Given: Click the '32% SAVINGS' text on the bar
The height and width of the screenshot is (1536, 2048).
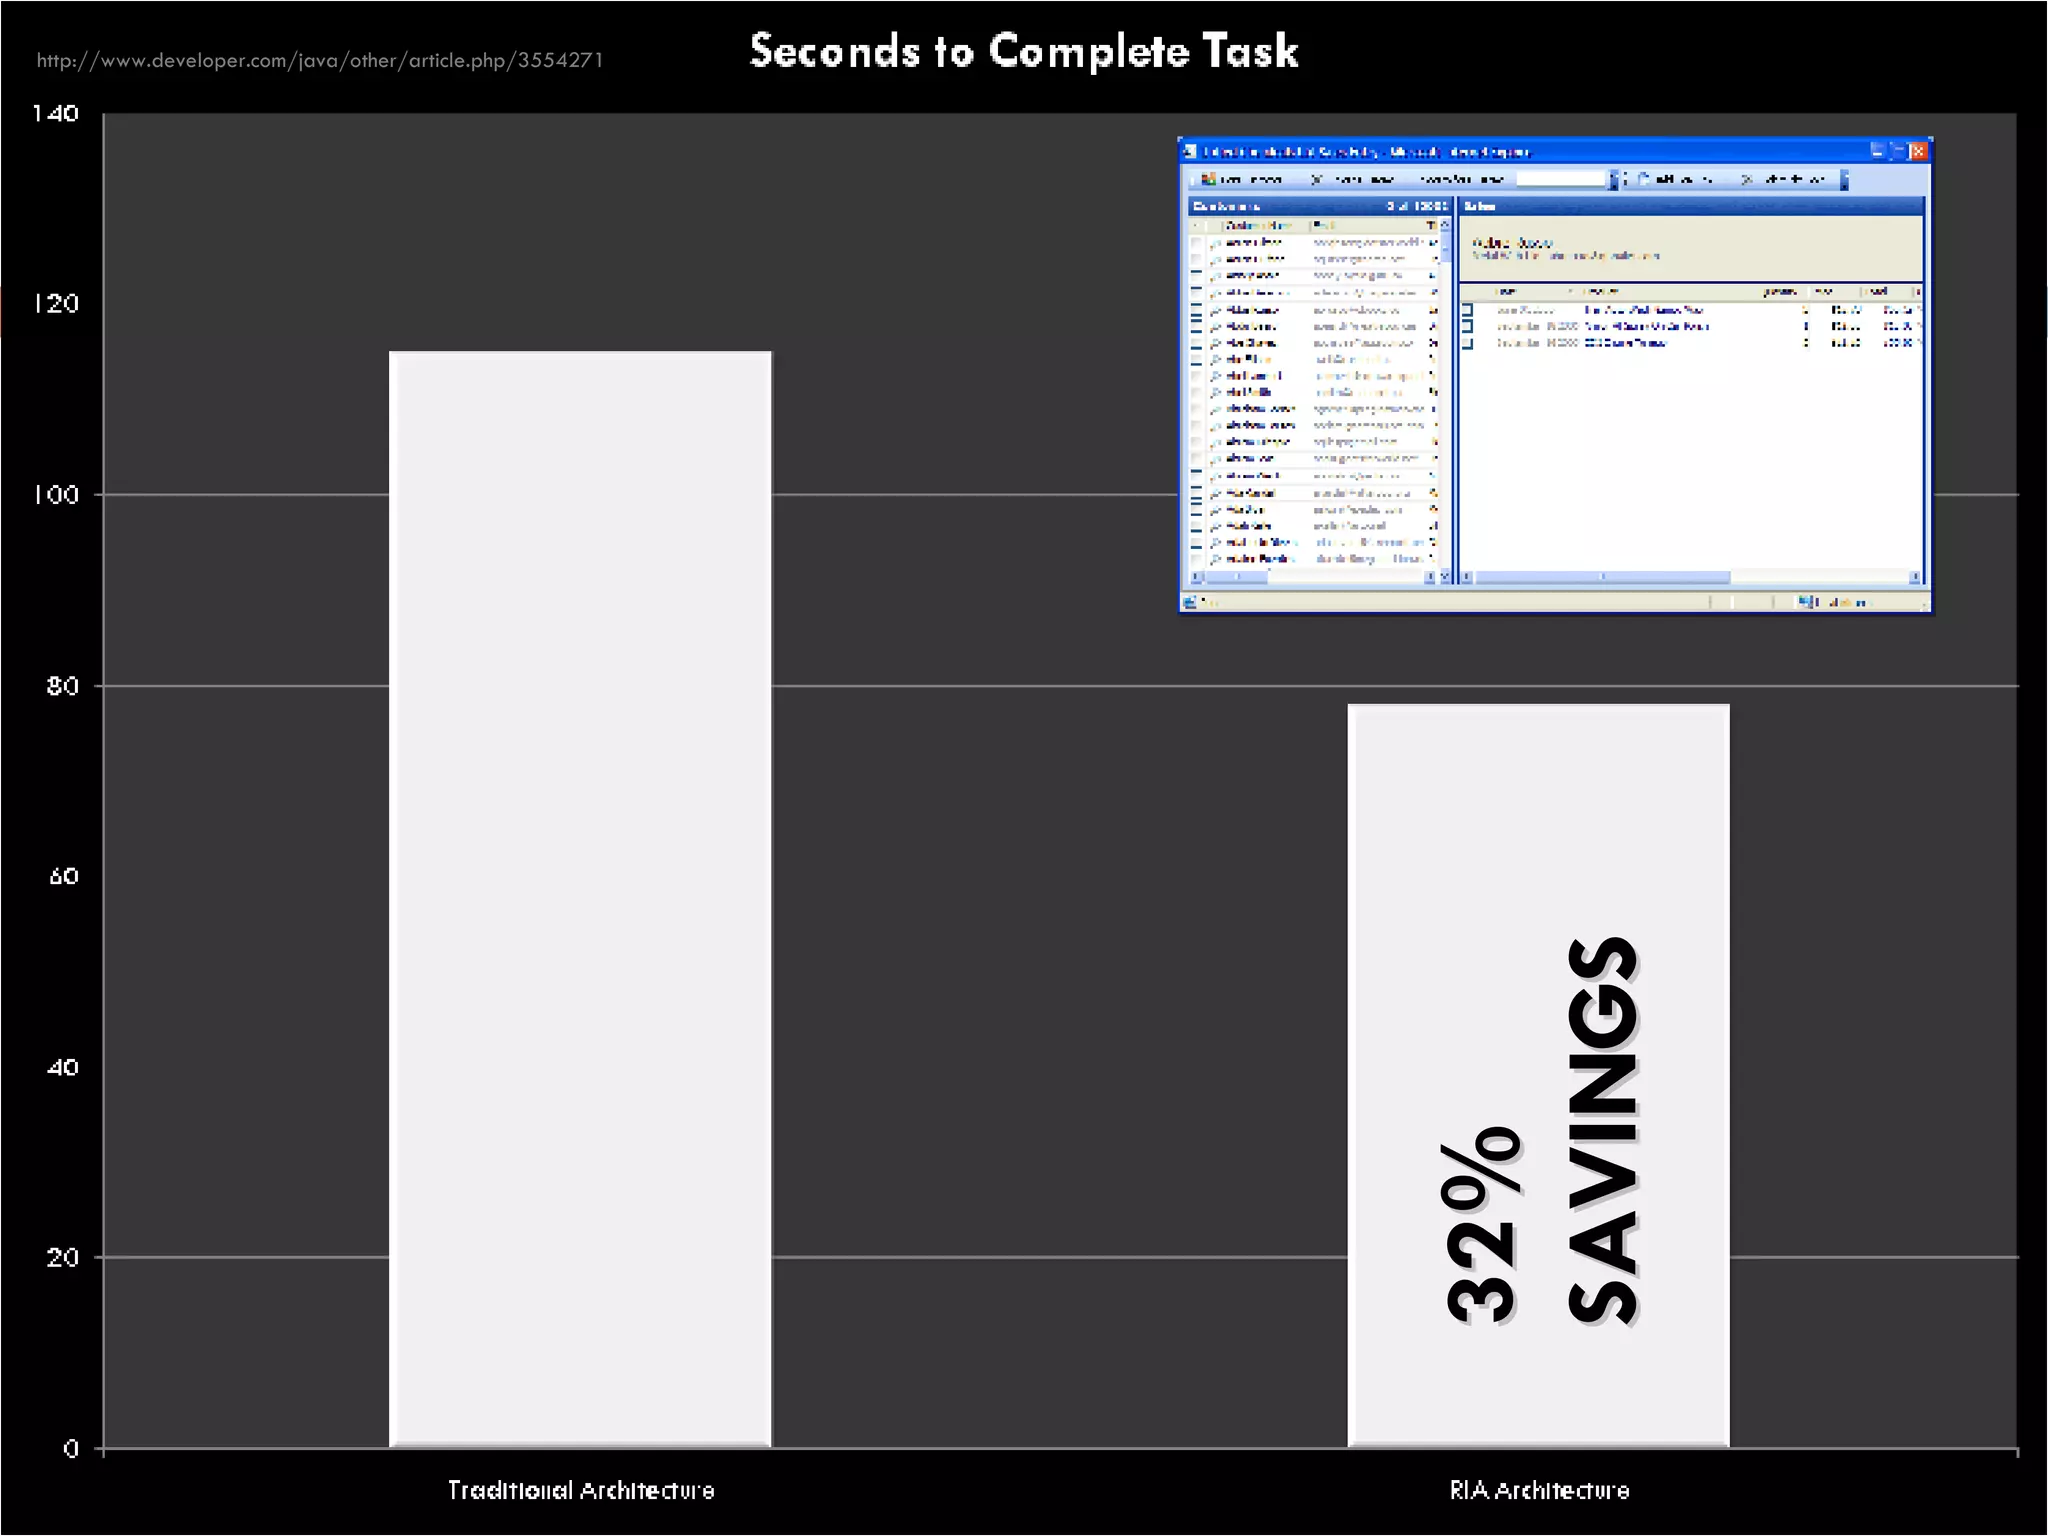Looking at the screenshot, I should point(1541,1131).
